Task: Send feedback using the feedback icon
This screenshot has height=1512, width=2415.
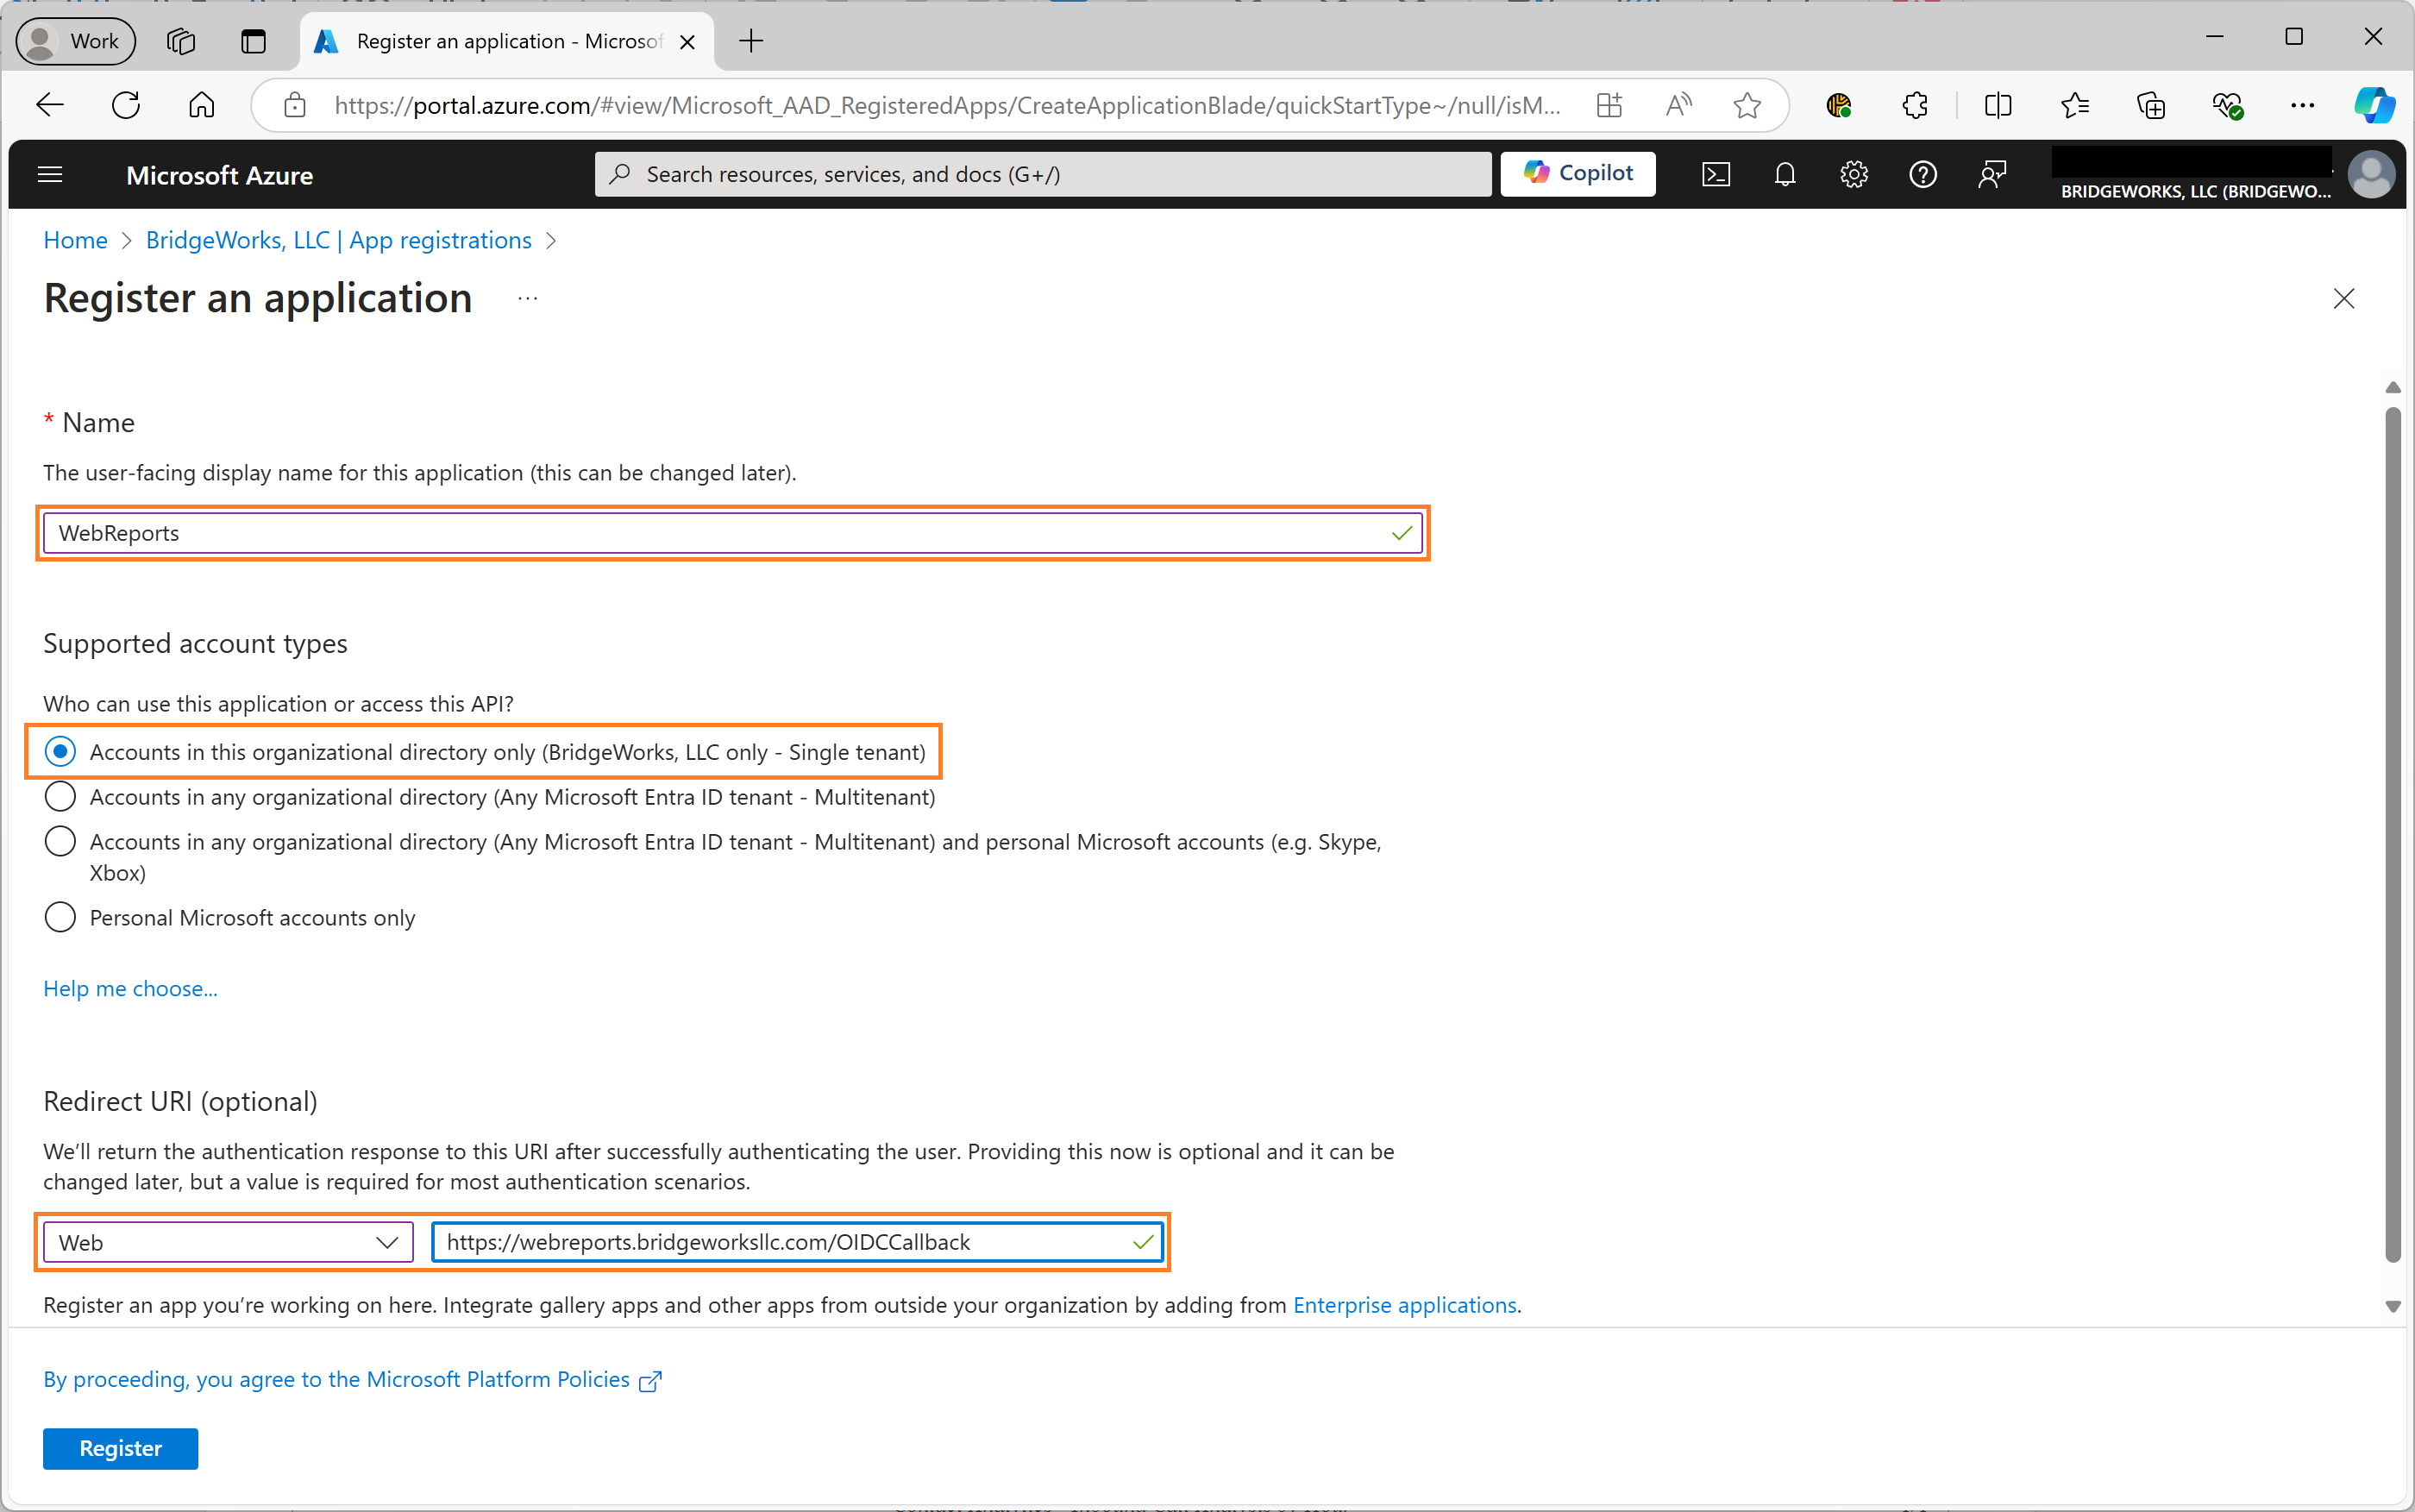Action: tap(1992, 174)
